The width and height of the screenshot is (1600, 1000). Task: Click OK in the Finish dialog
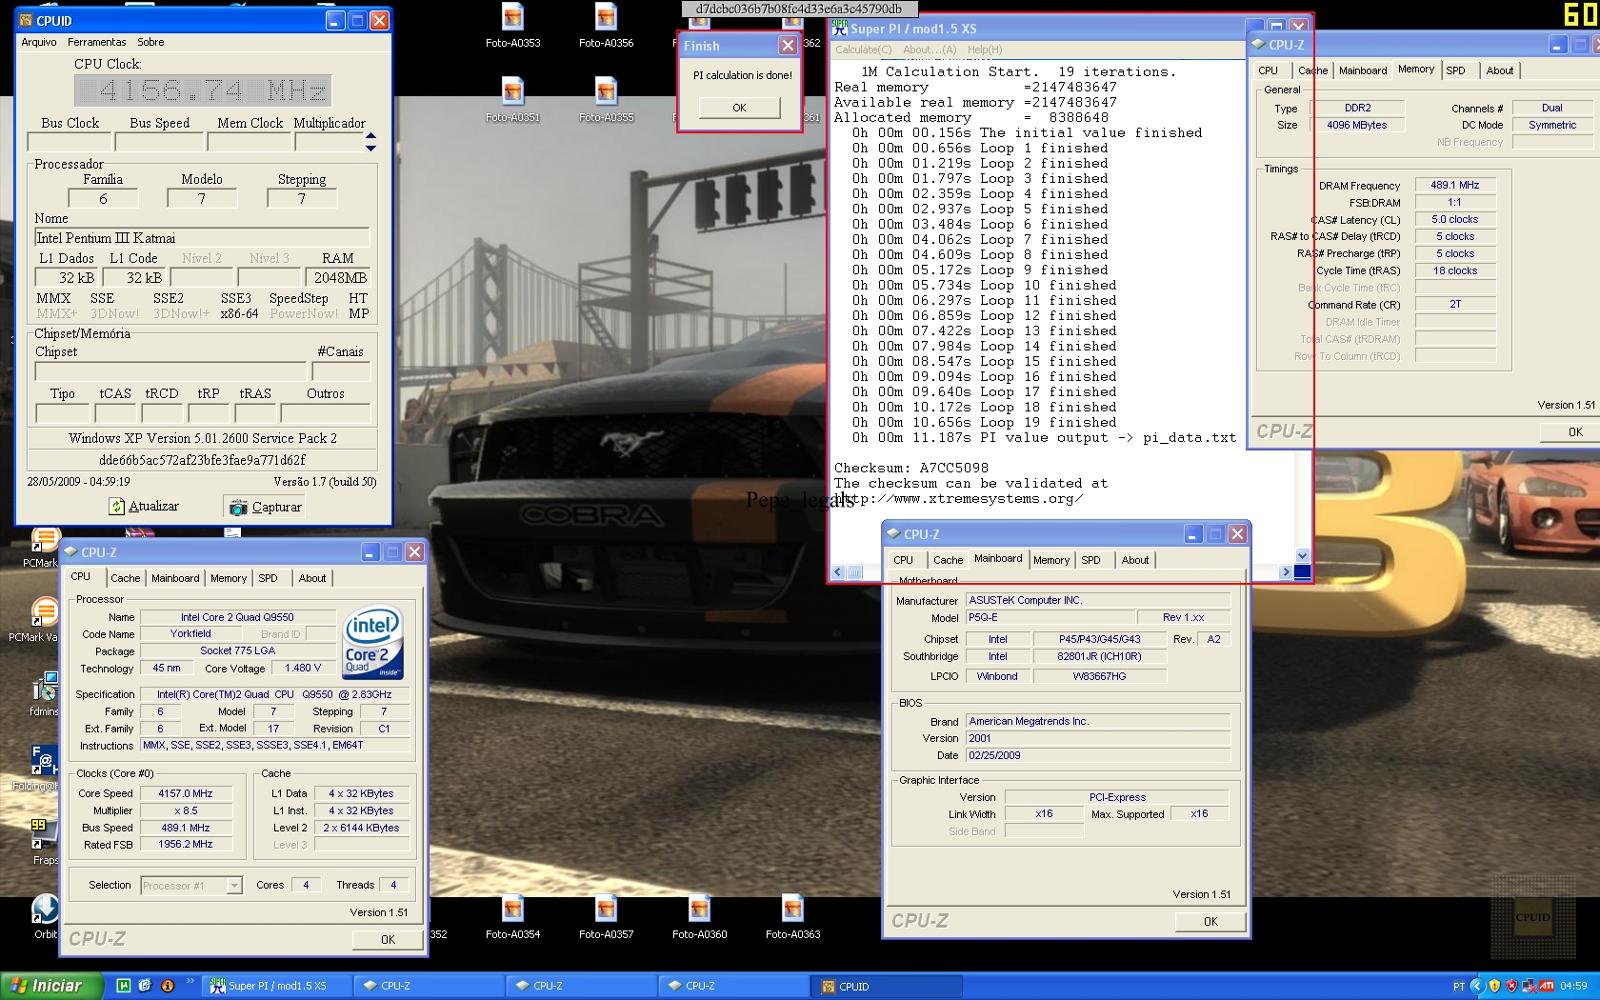[x=739, y=107]
